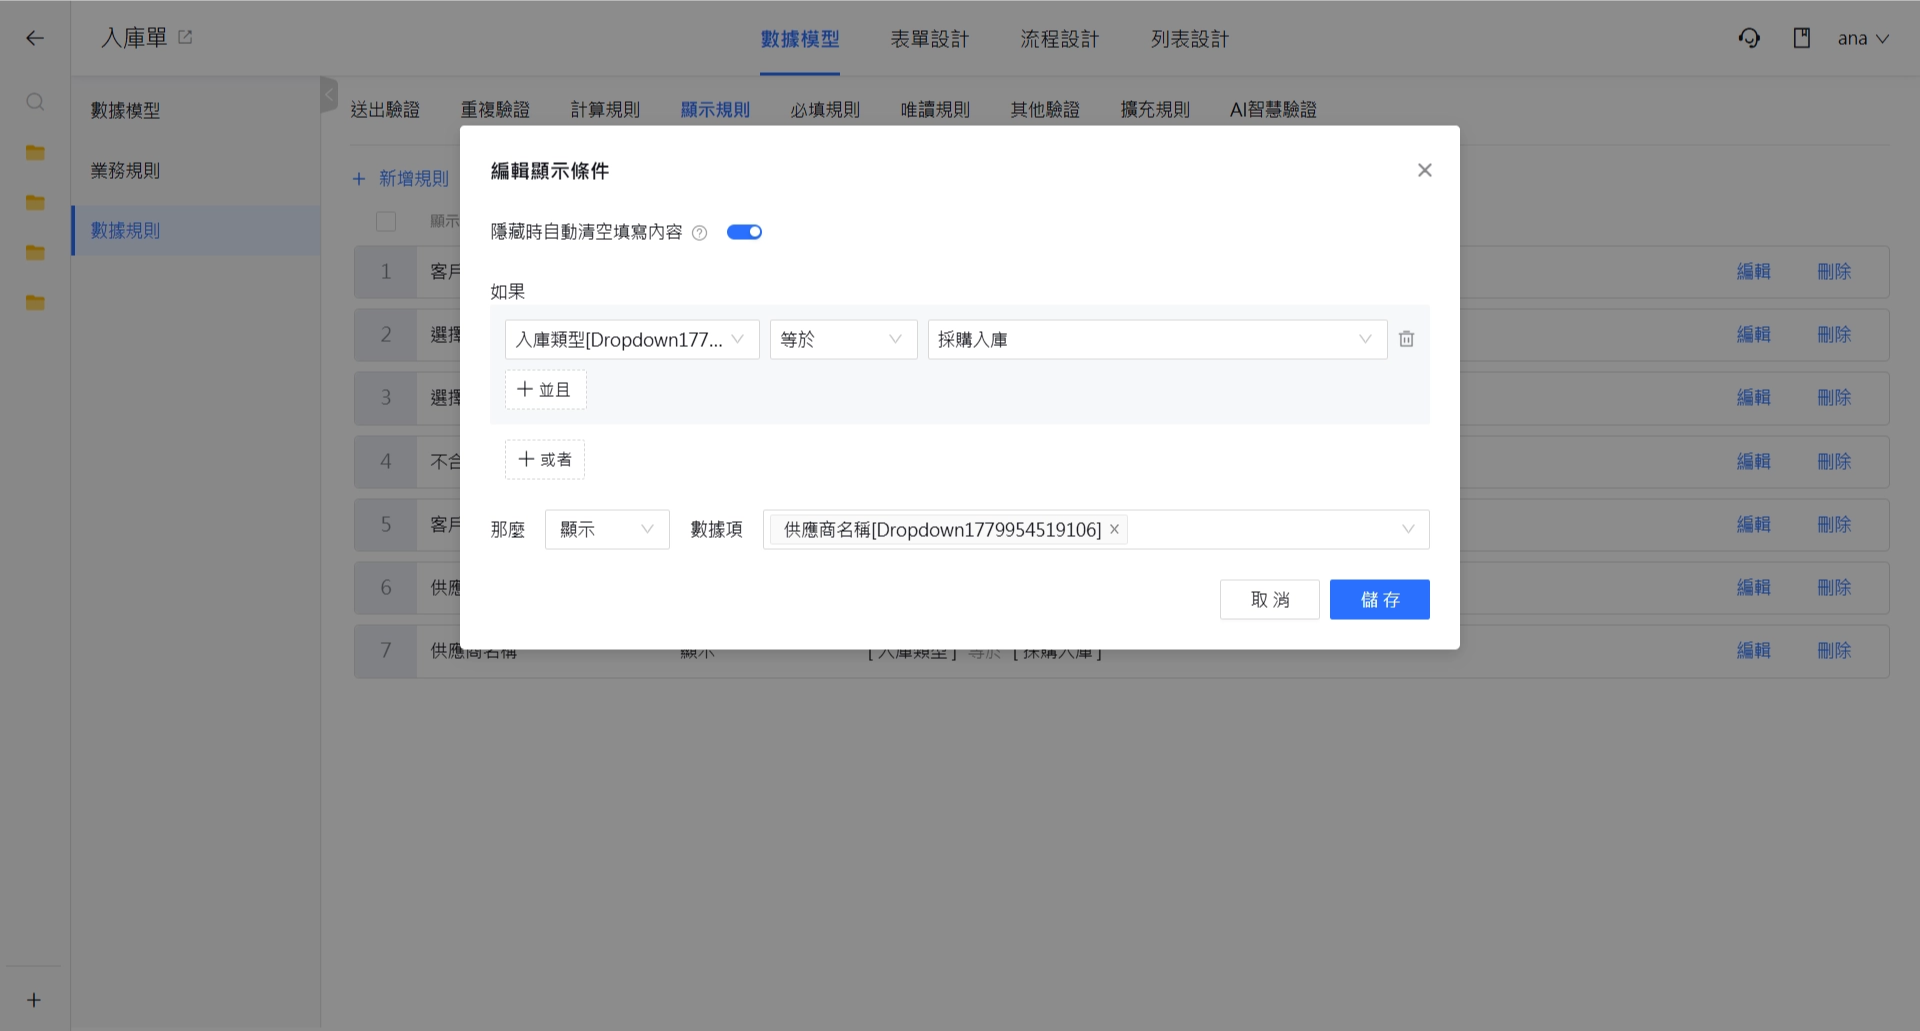Image resolution: width=1920 pixels, height=1031 pixels.
Task: Click 刪除 for rule row 4
Action: [1834, 461]
